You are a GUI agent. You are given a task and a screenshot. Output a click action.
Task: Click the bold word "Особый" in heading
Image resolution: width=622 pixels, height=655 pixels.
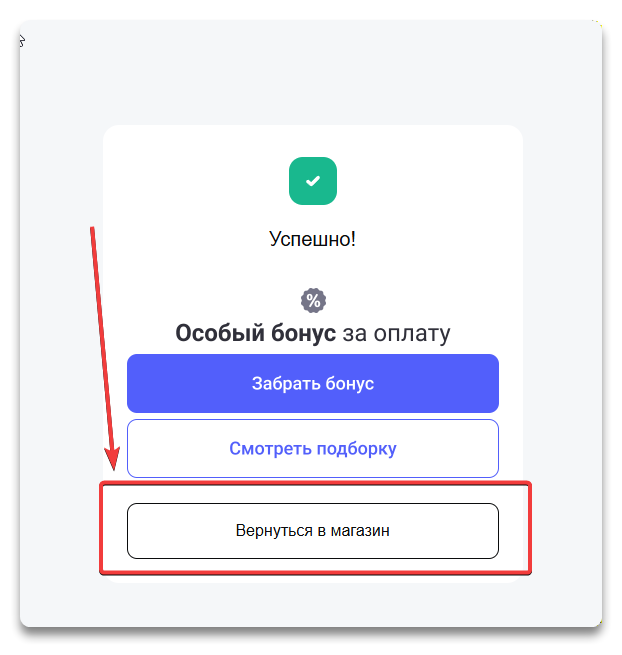coord(215,334)
